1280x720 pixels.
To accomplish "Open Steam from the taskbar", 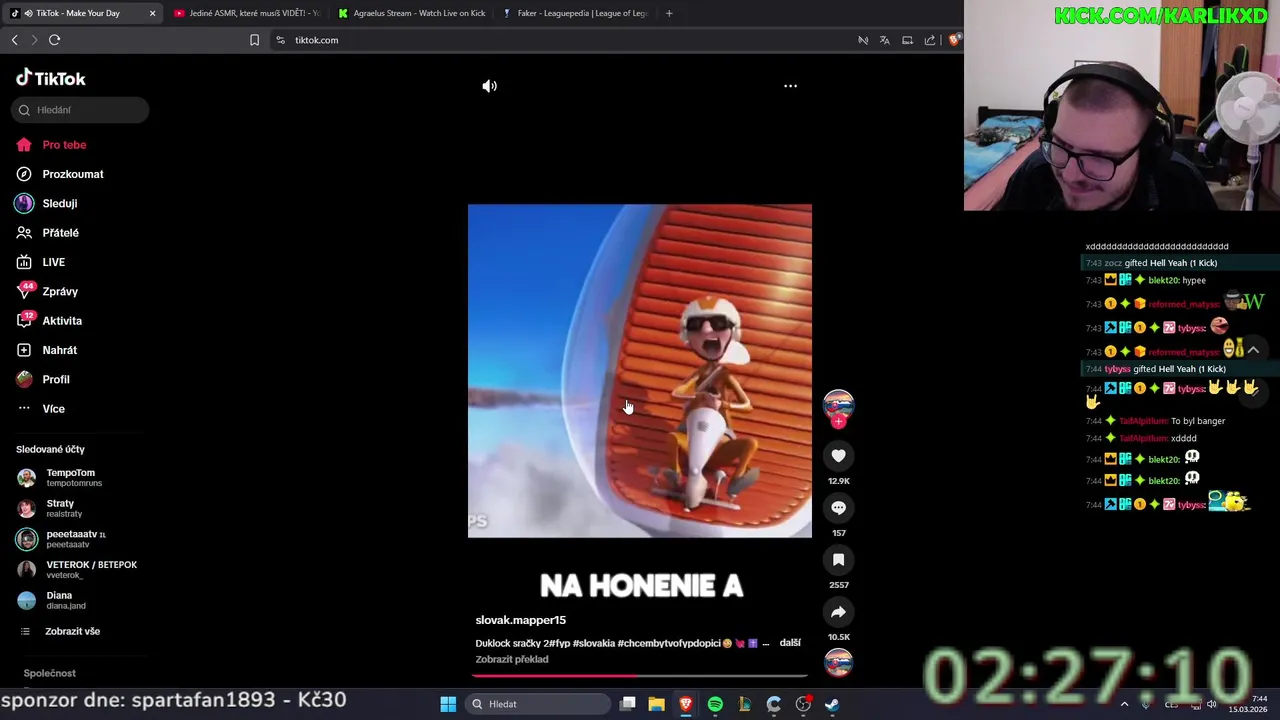I will [832, 704].
